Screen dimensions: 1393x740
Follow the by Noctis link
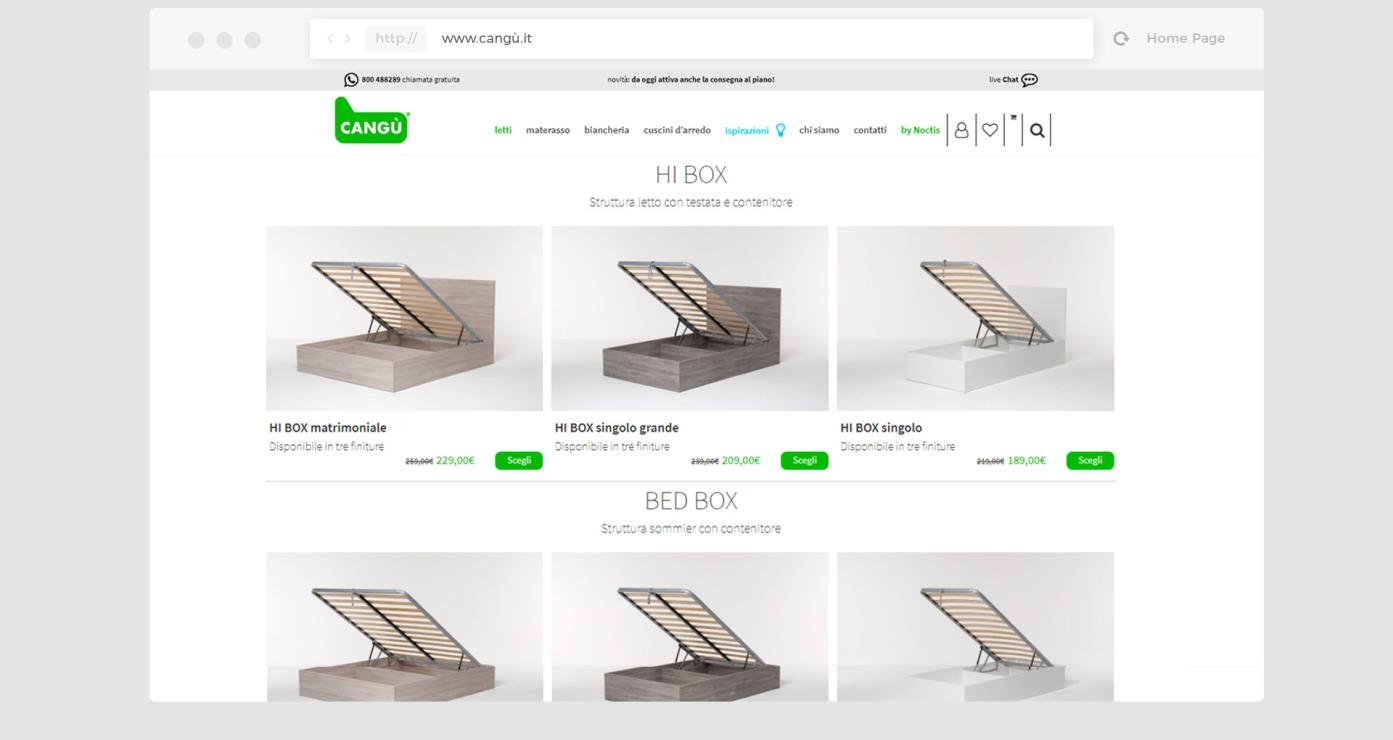pos(920,130)
